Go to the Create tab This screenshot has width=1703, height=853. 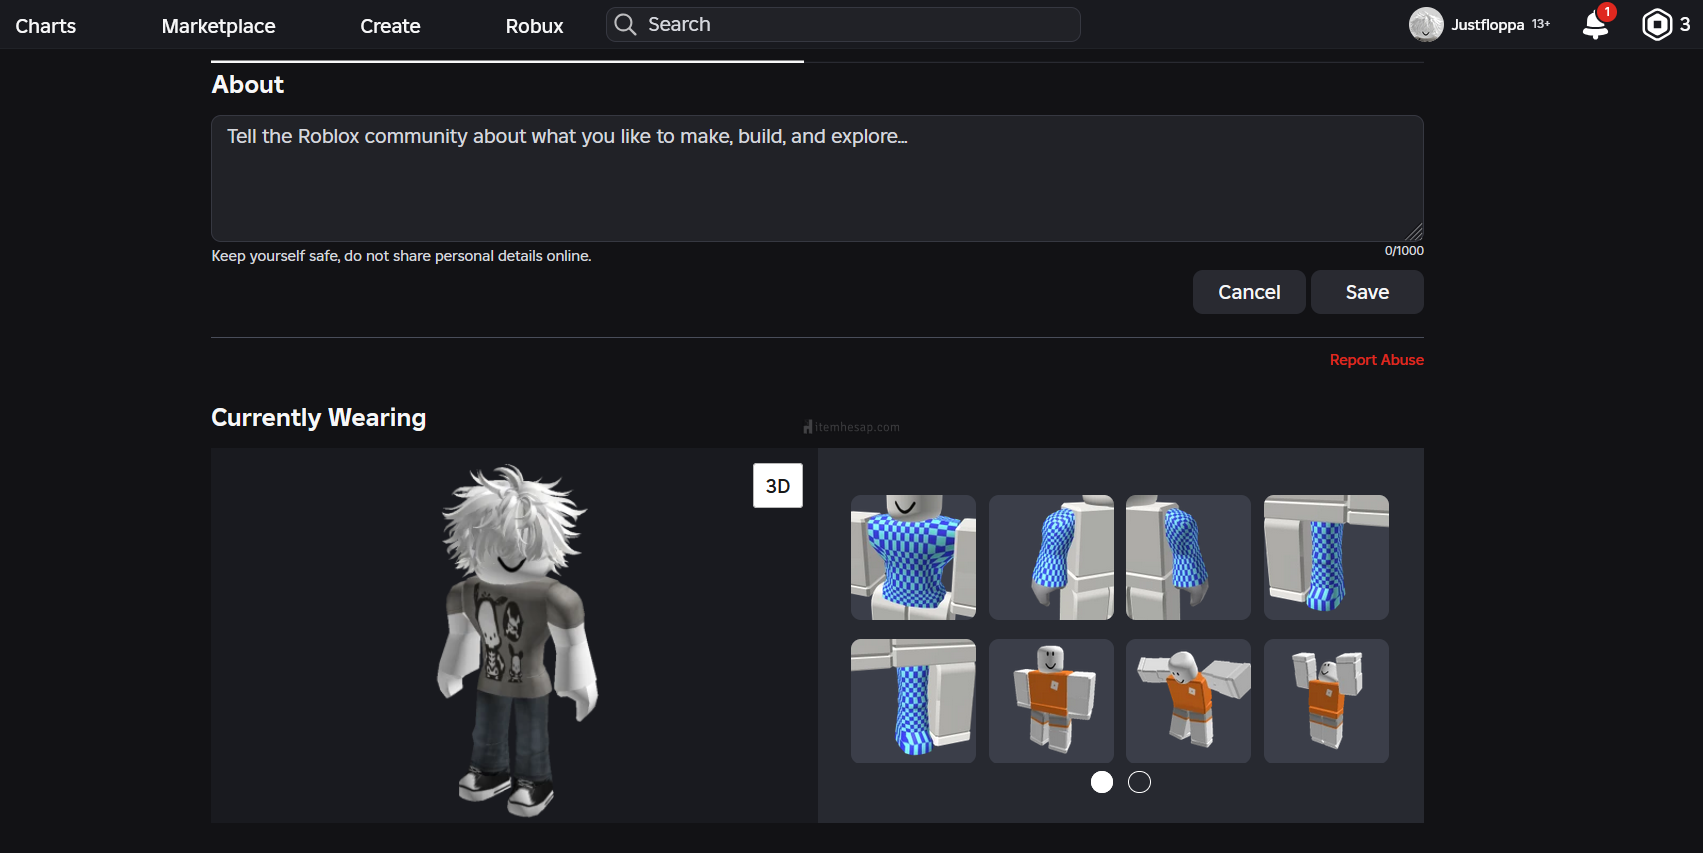[390, 26]
